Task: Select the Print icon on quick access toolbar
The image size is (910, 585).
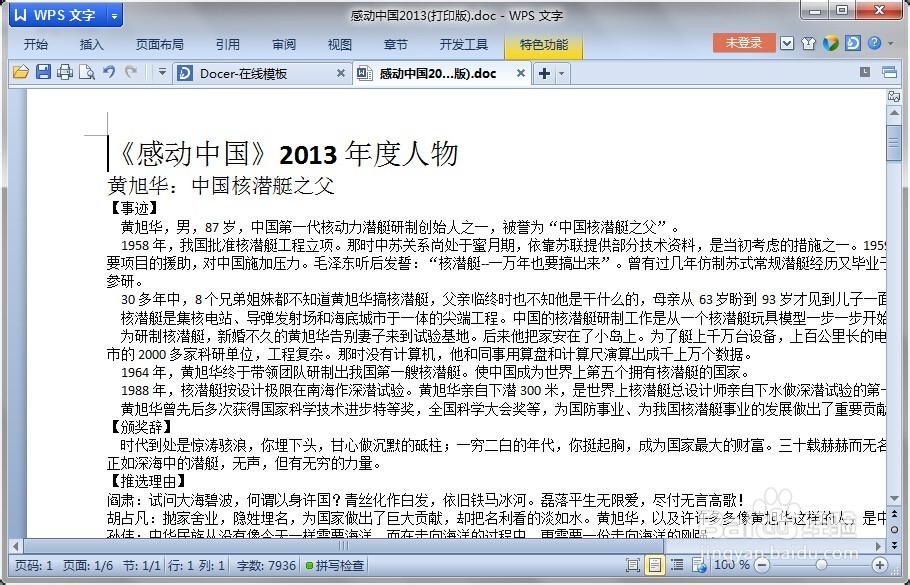Action: pos(63,72)
